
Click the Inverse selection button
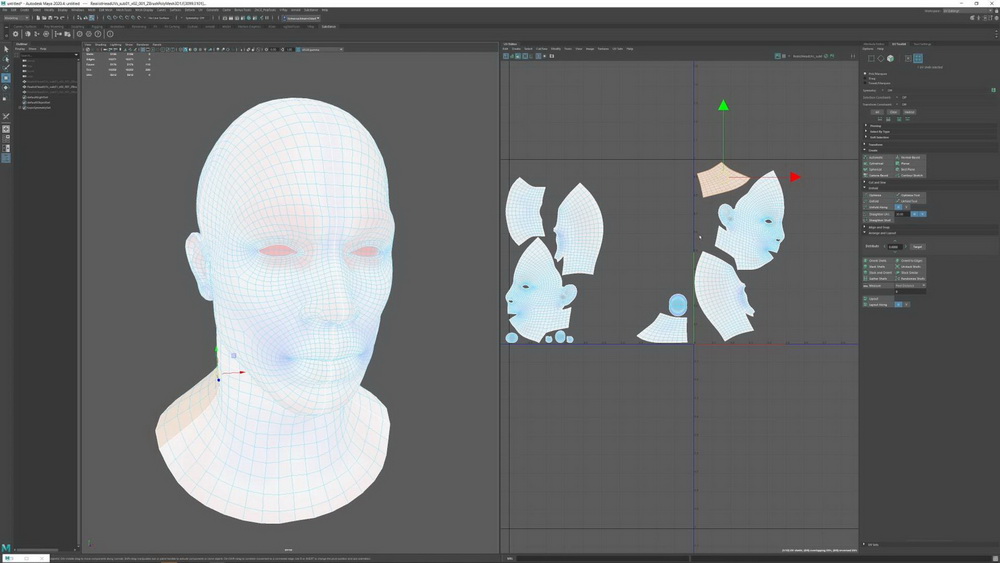(x=909, y=112)
